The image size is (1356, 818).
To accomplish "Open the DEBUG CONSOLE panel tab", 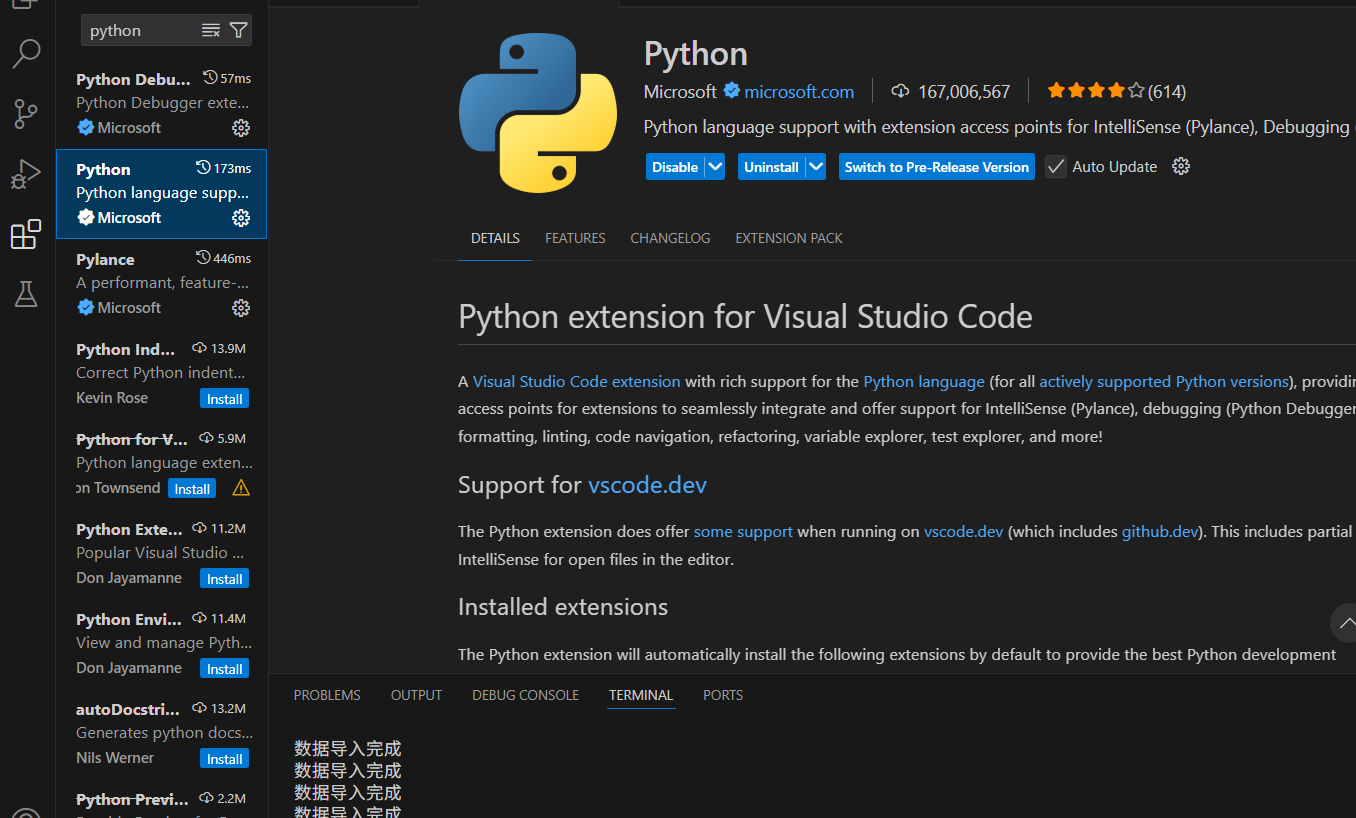I will pyautogui.click(x=525, y=695).
